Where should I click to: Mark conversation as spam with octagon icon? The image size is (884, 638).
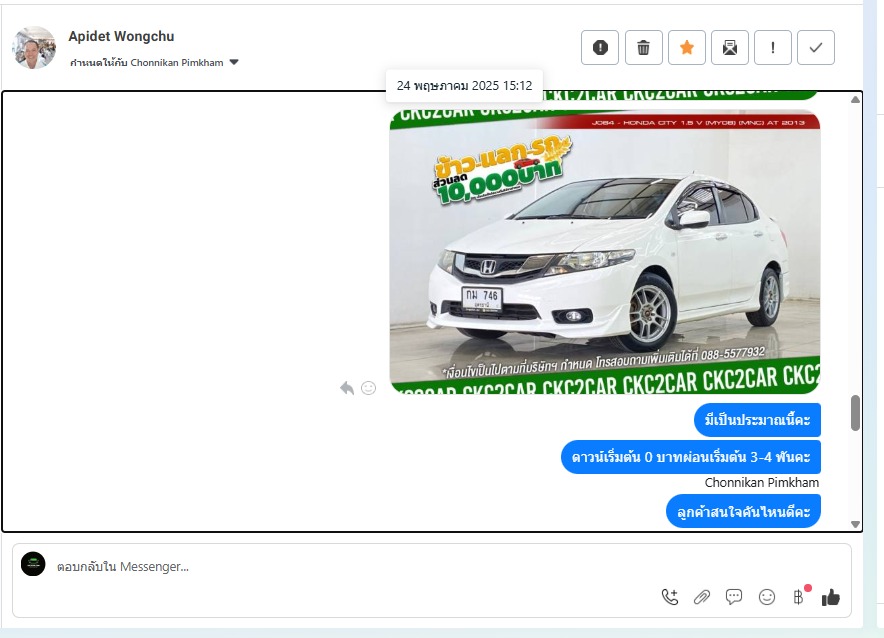(600, 47)
